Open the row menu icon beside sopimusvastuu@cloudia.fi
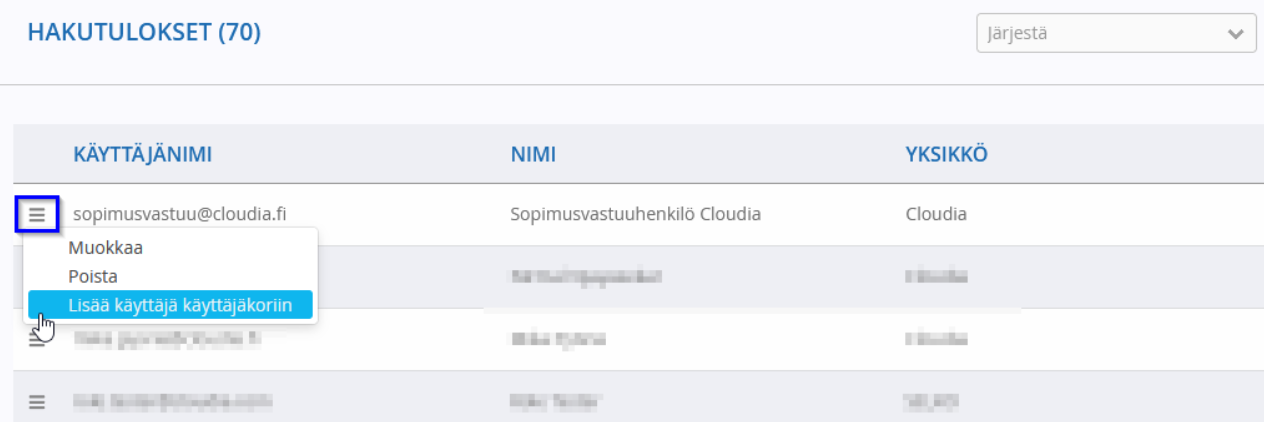The image size is (1264, 422). [x=37, y=214]
